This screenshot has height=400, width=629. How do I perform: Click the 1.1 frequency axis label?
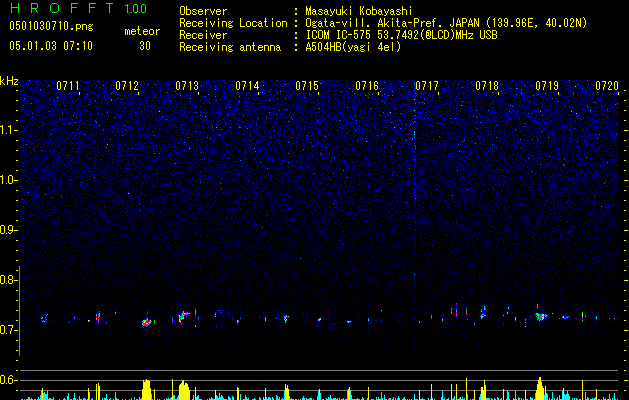pos(9,130)
